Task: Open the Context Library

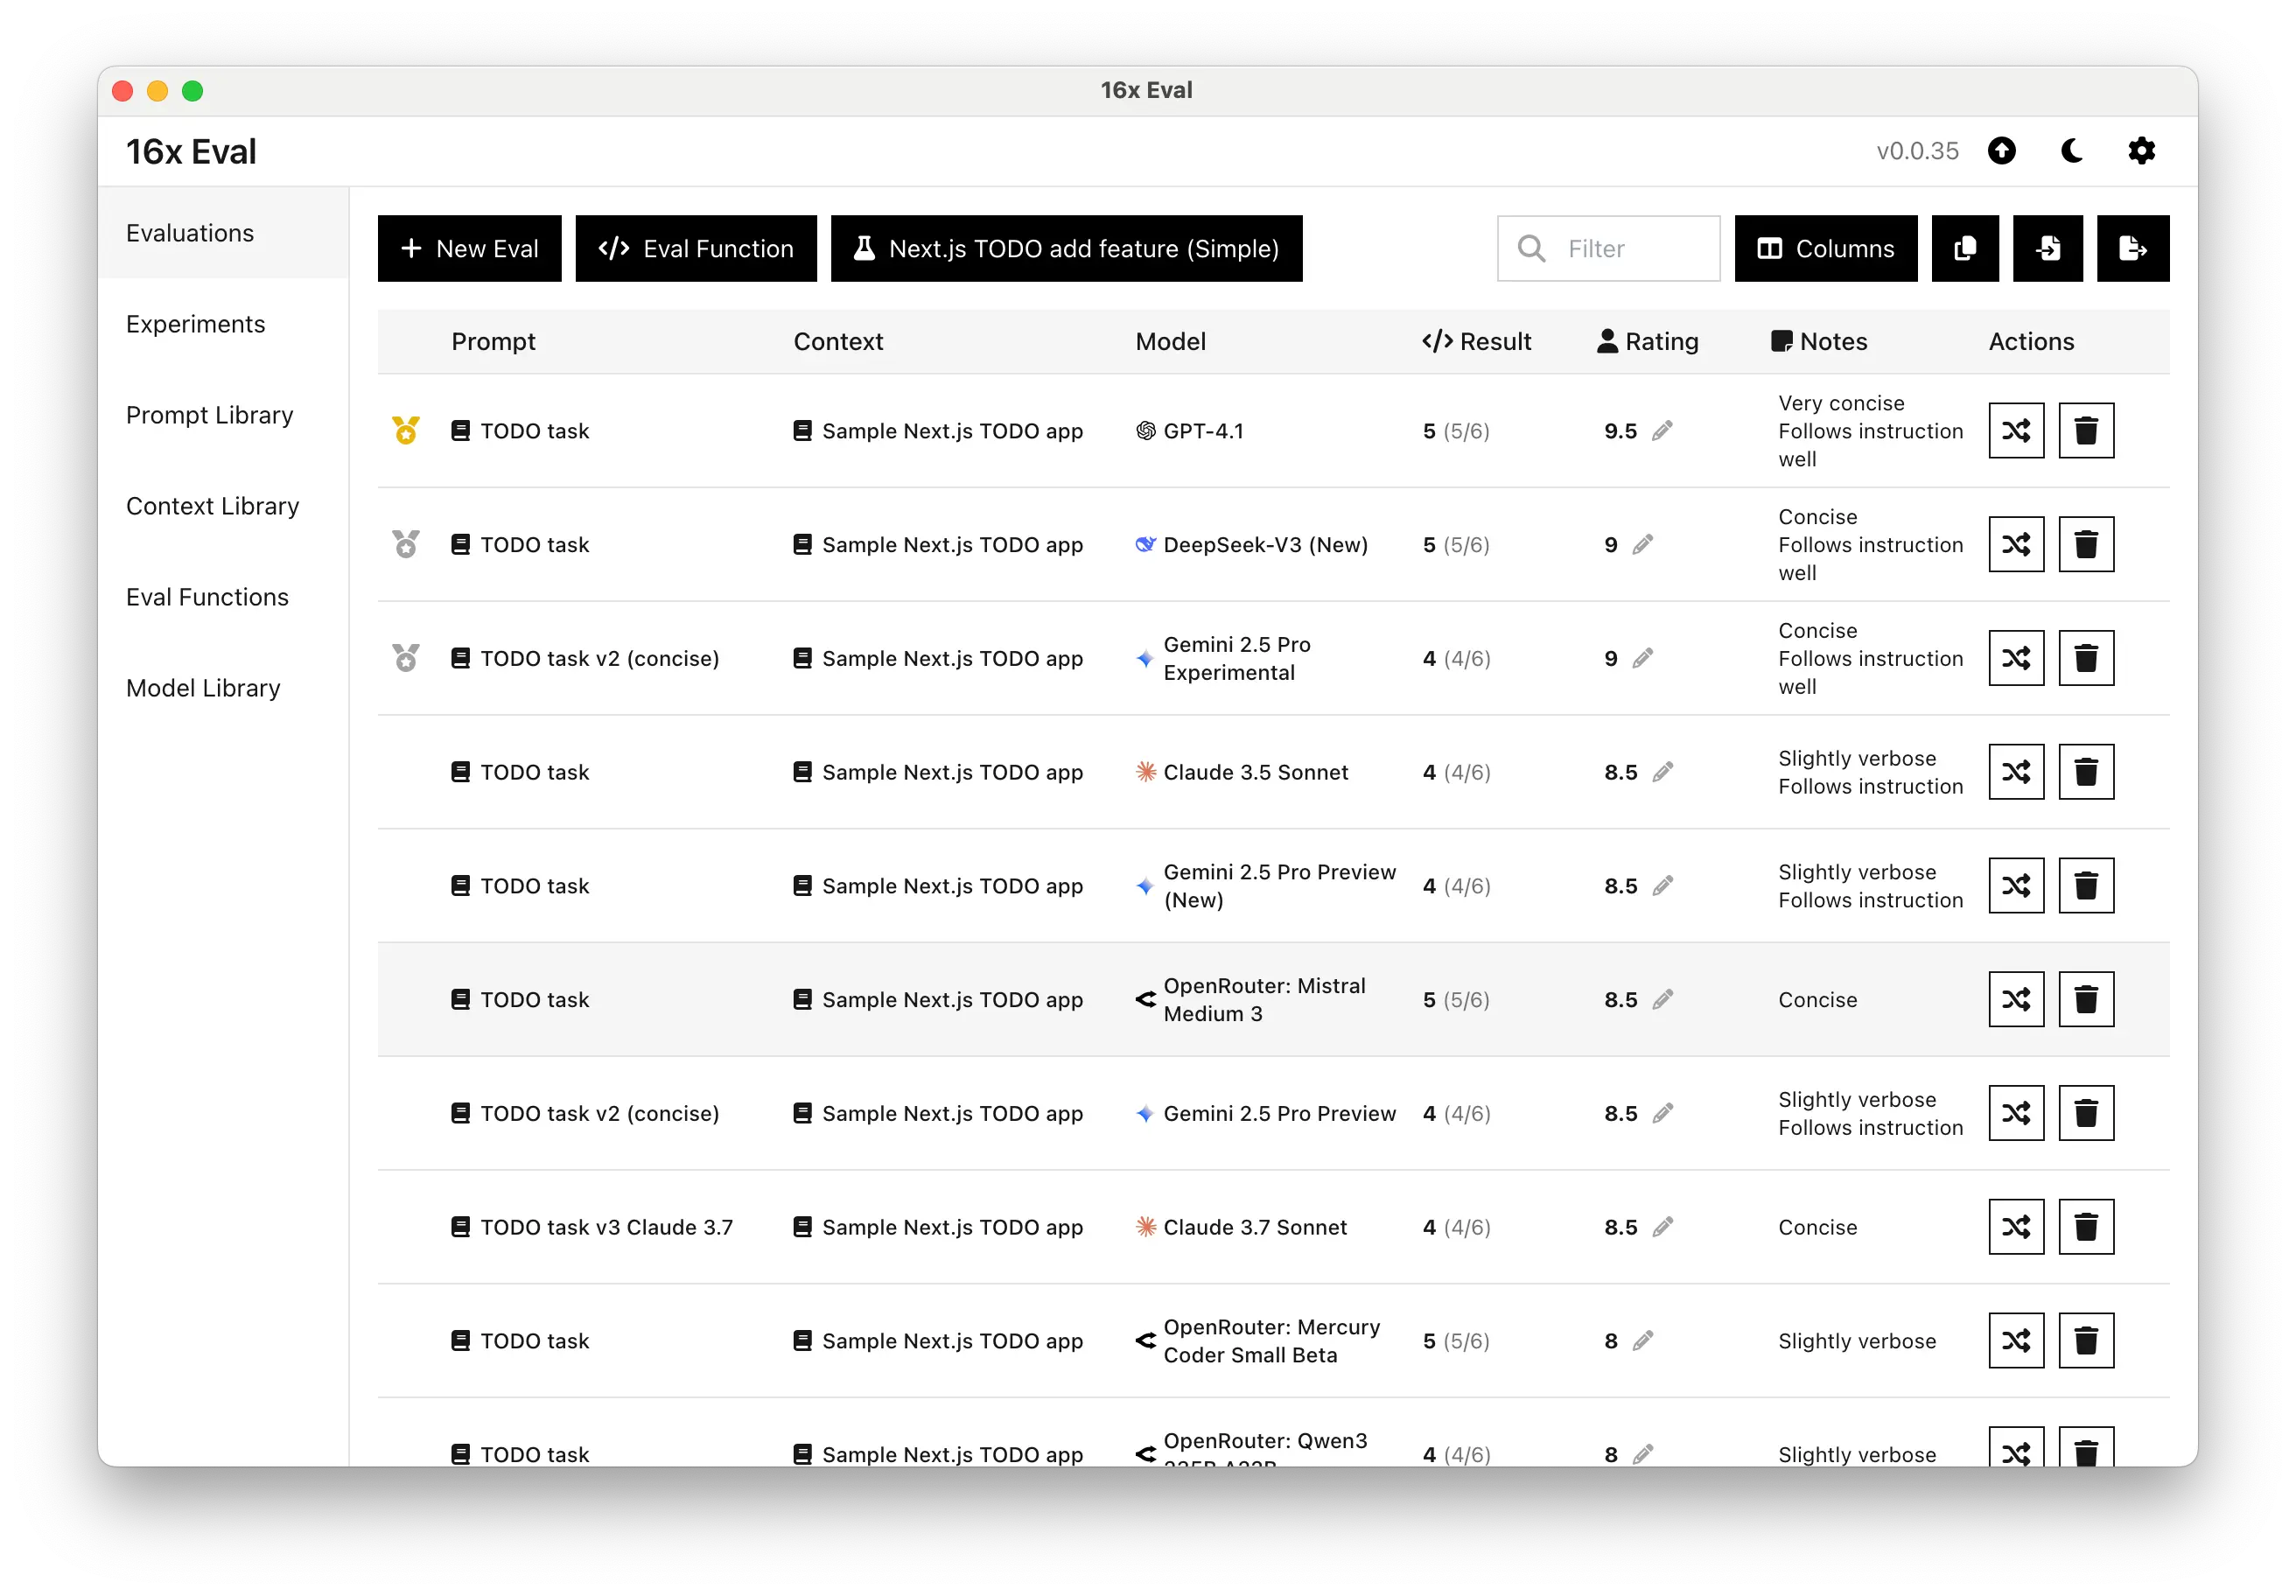Action: point(223,506)
